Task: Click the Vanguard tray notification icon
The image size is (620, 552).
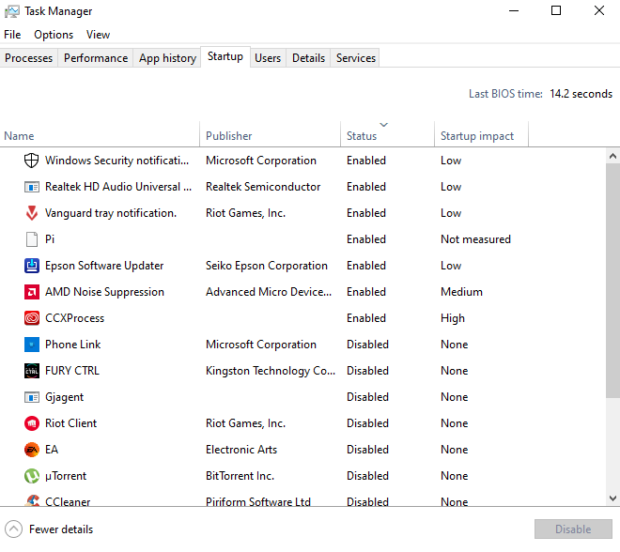Action: click(x=31, y=213)
